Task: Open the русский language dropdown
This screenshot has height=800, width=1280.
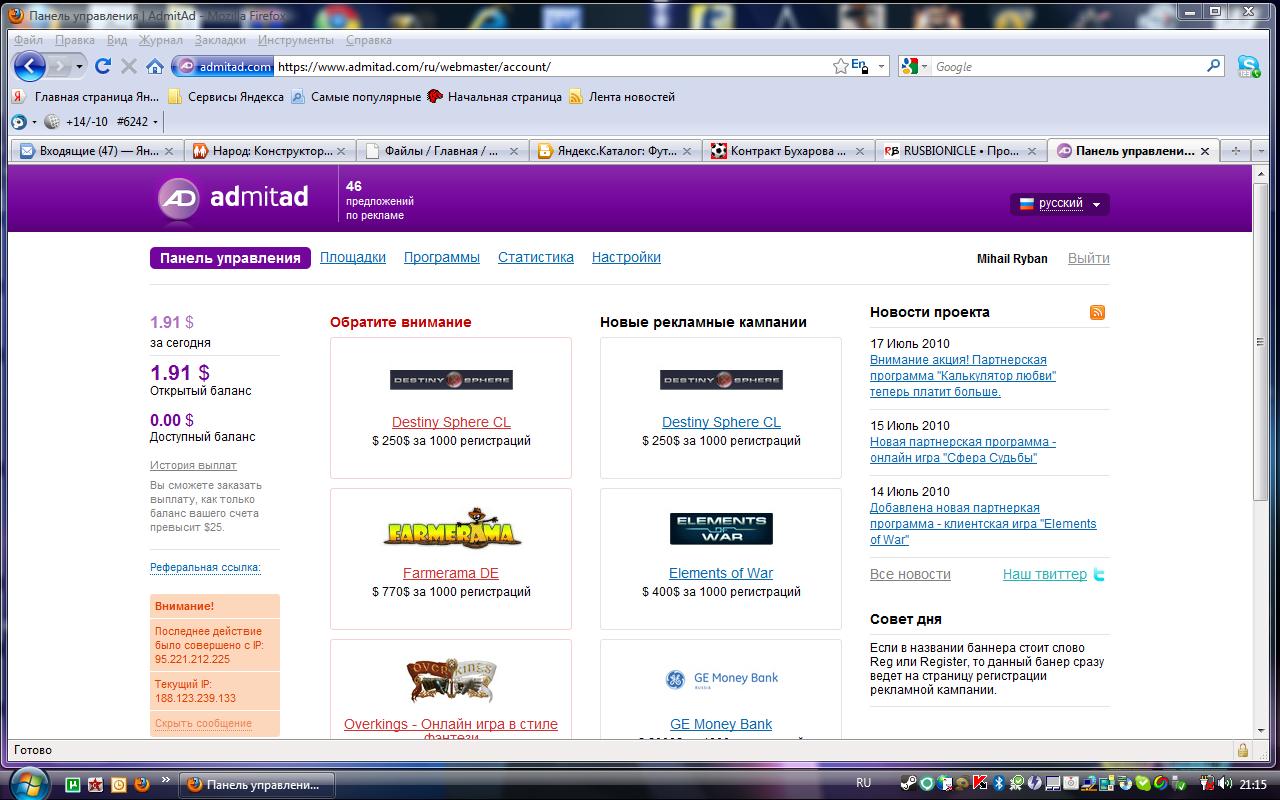Action: (1059, 203)
